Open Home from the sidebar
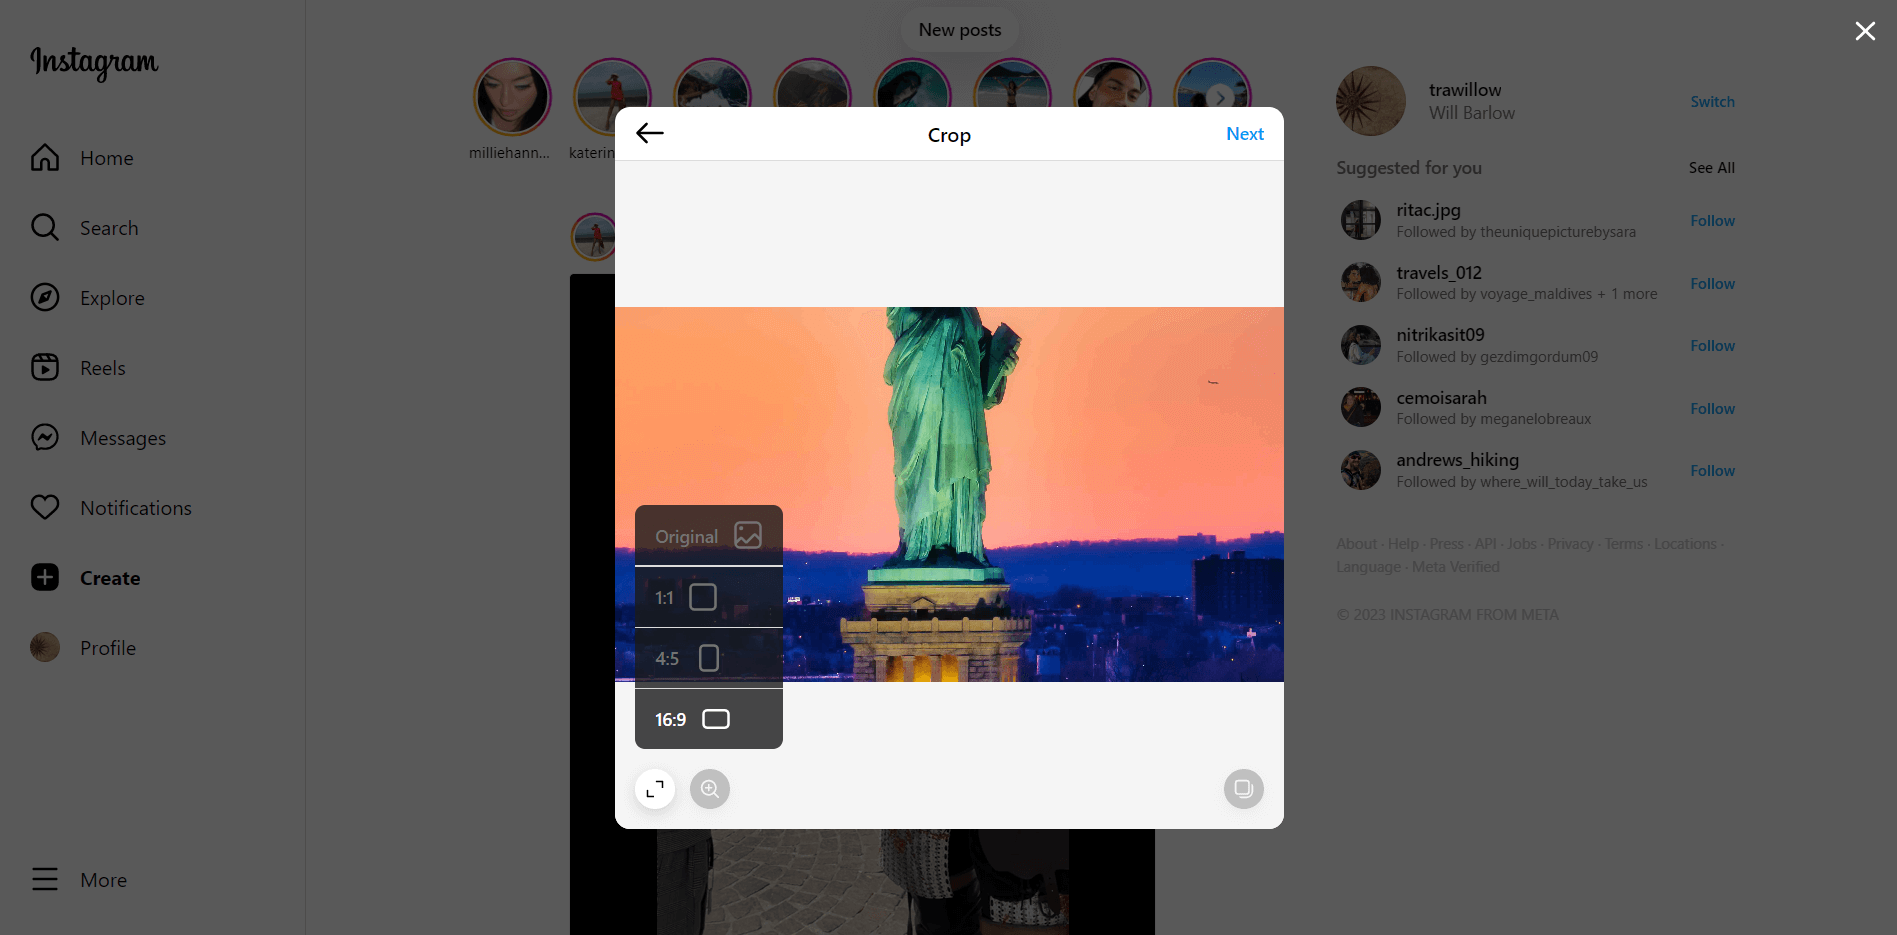The height and width of the screenshot is (935, 1897). coord(82,158)
